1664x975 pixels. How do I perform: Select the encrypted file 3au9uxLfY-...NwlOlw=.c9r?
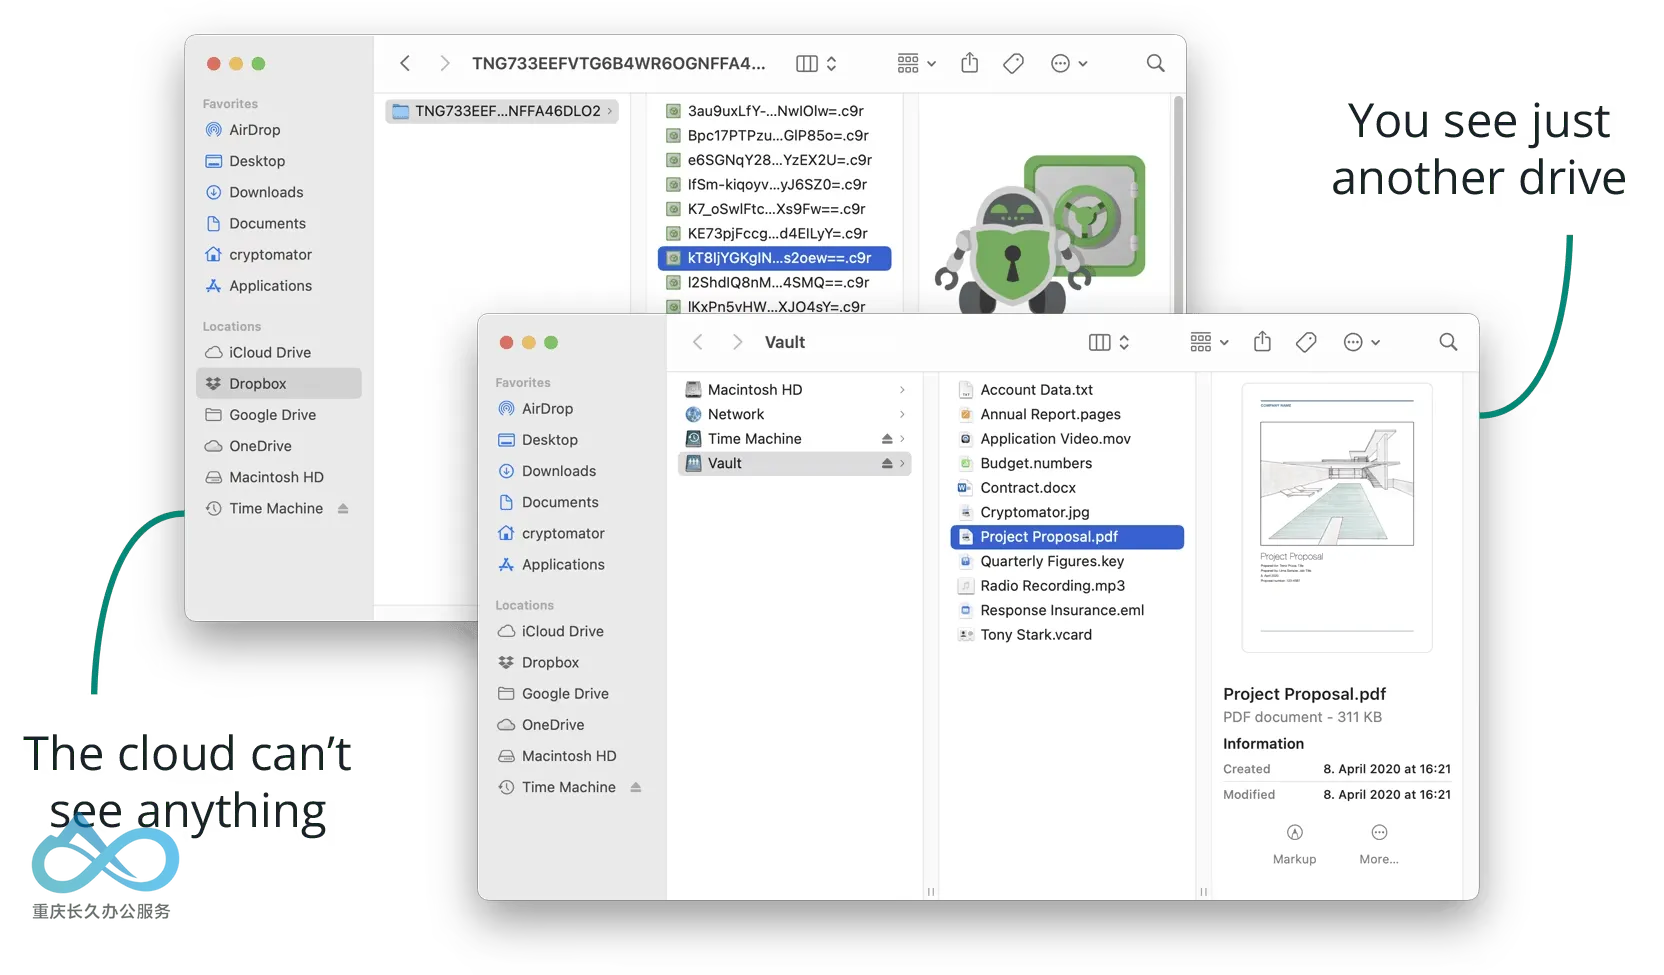click(774, 111)
